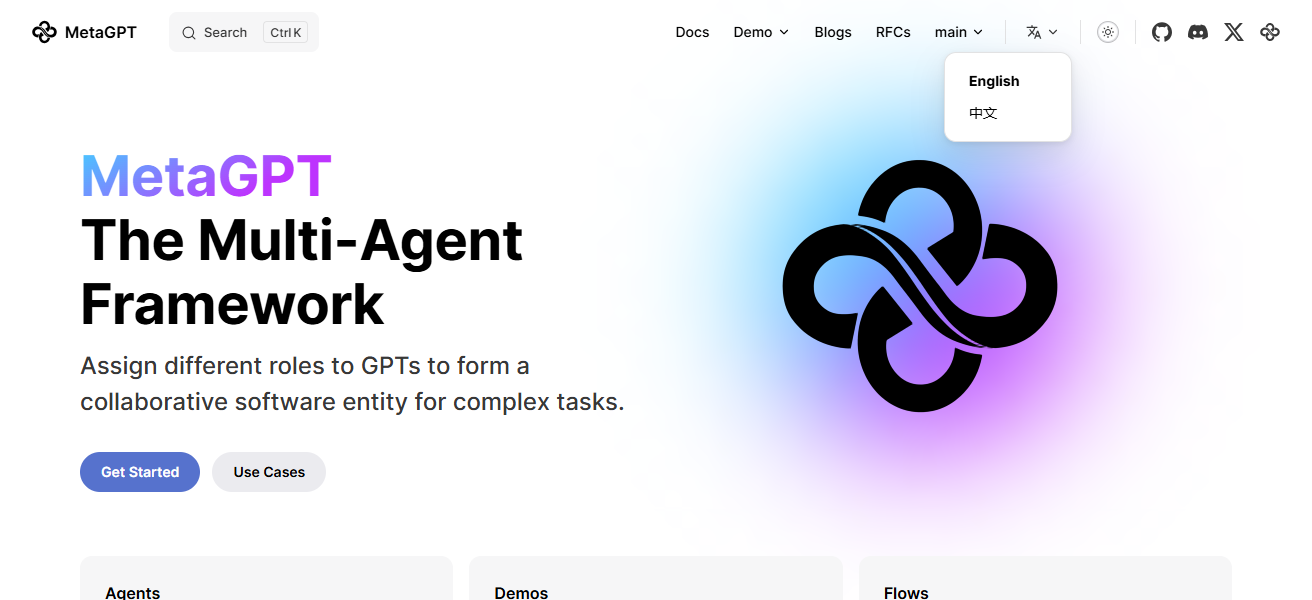Click the large MetaGPT hero logo image
This screenshot has width=1312, height=600.
tap(920, 286)
